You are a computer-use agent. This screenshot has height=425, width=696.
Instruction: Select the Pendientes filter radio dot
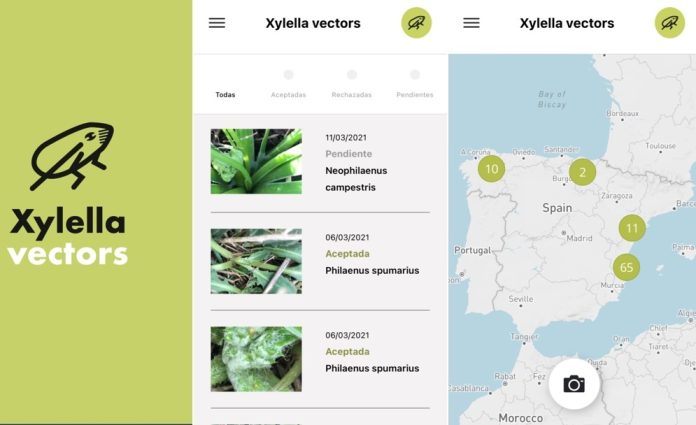[x=415, y=75]
